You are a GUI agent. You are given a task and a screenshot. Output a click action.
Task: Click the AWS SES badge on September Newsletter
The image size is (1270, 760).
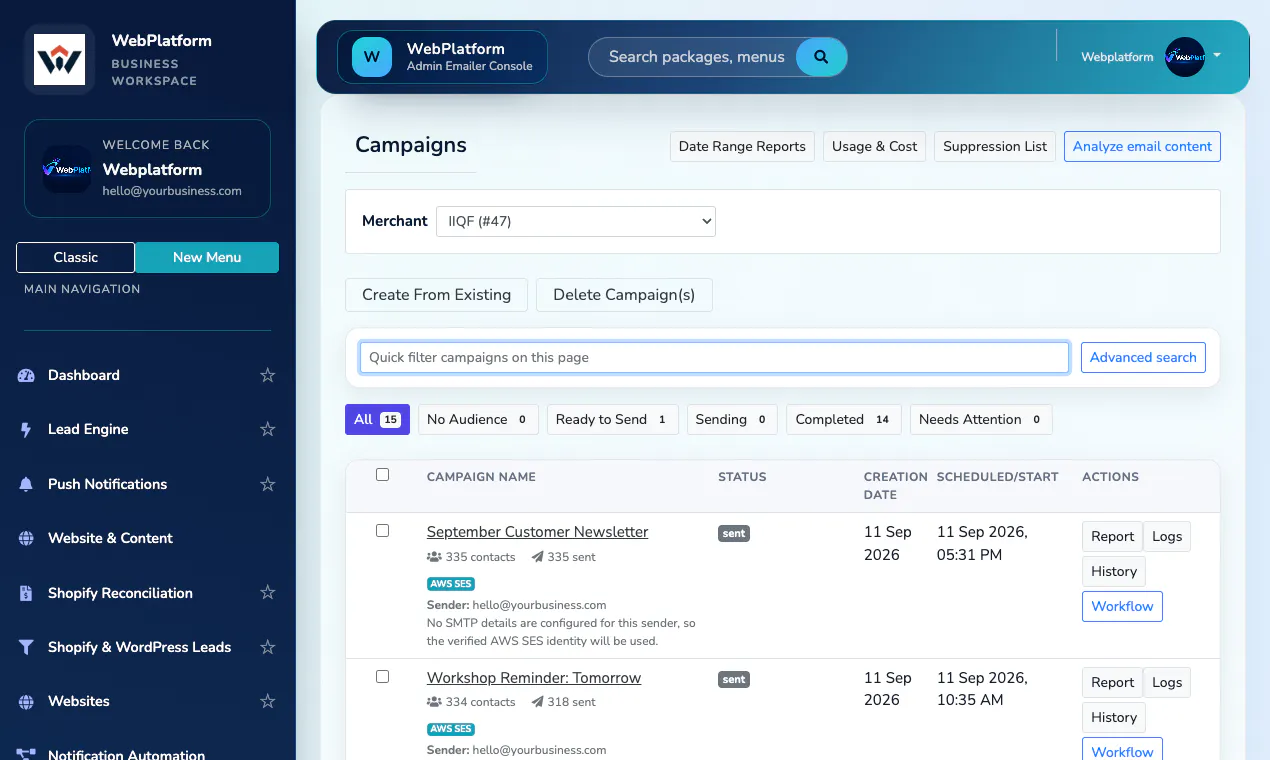point(451,583)
